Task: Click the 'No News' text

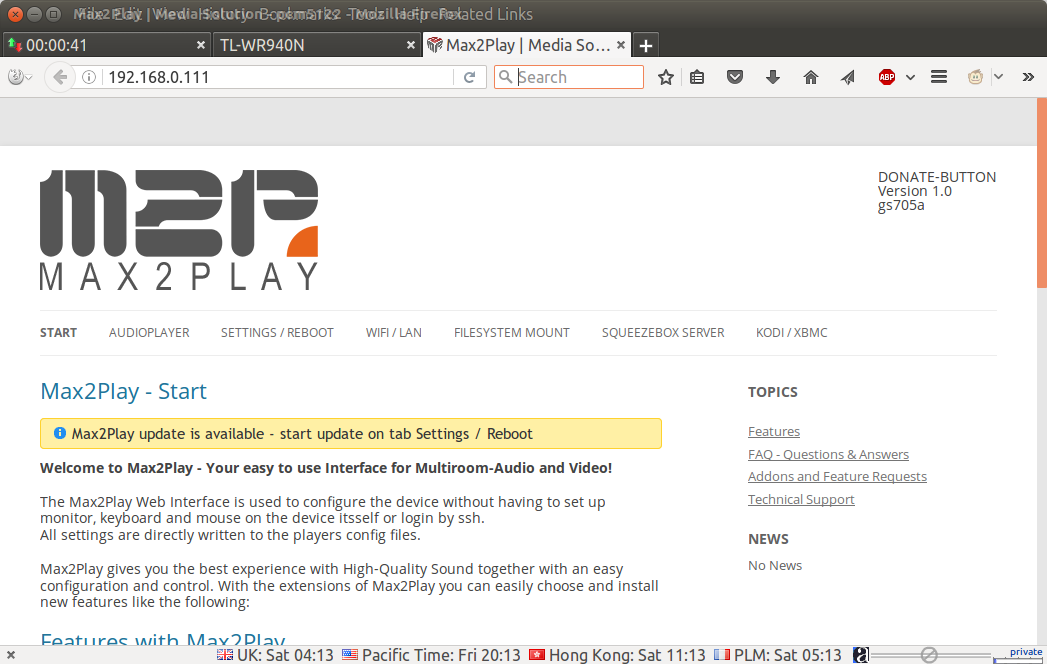Action: pos(775,565)
